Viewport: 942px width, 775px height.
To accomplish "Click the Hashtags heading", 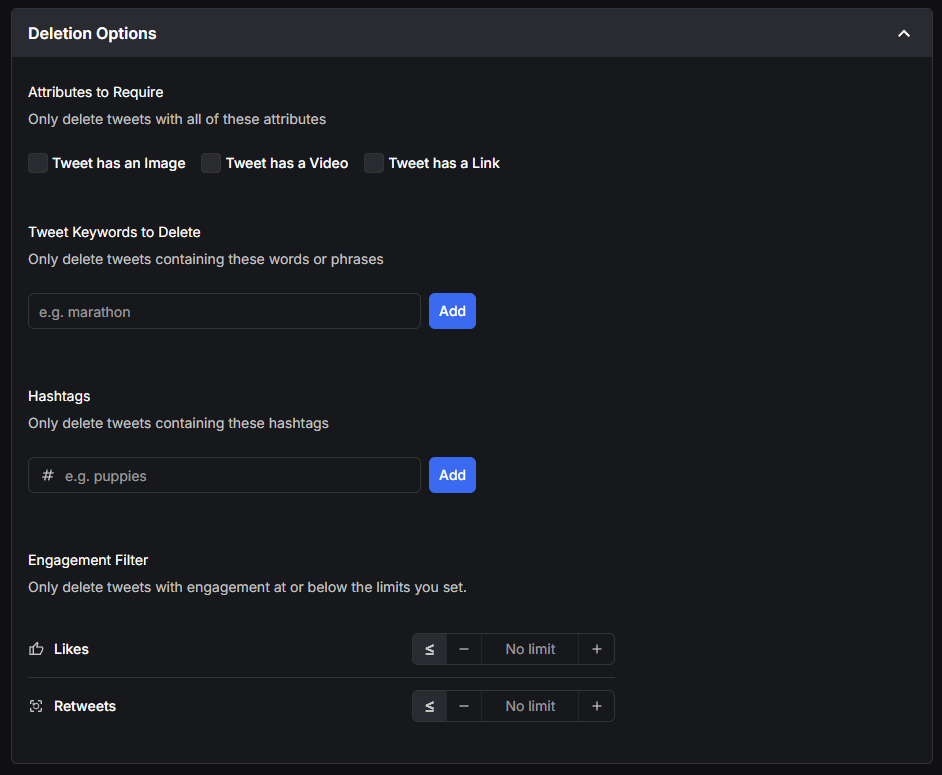I will pos(59,396).
